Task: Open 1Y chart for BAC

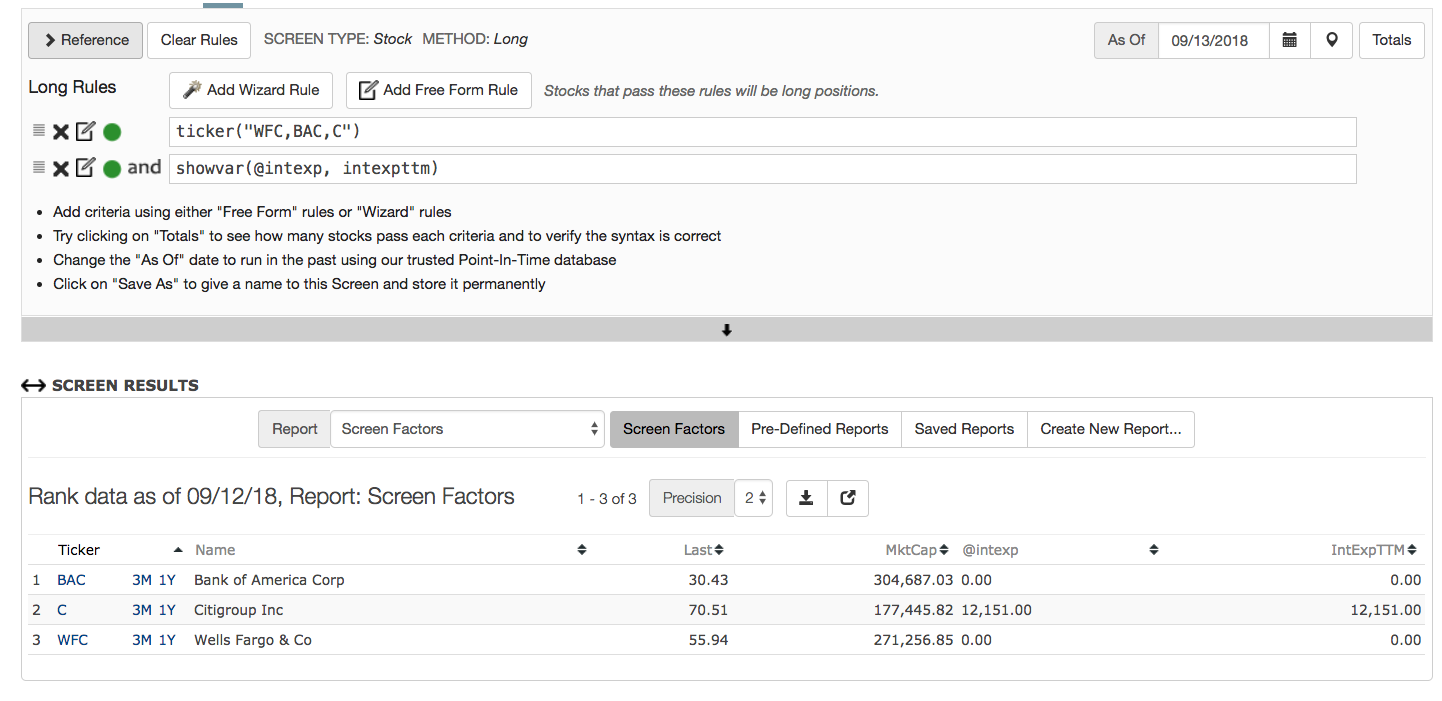Action: tap(167, 580)
